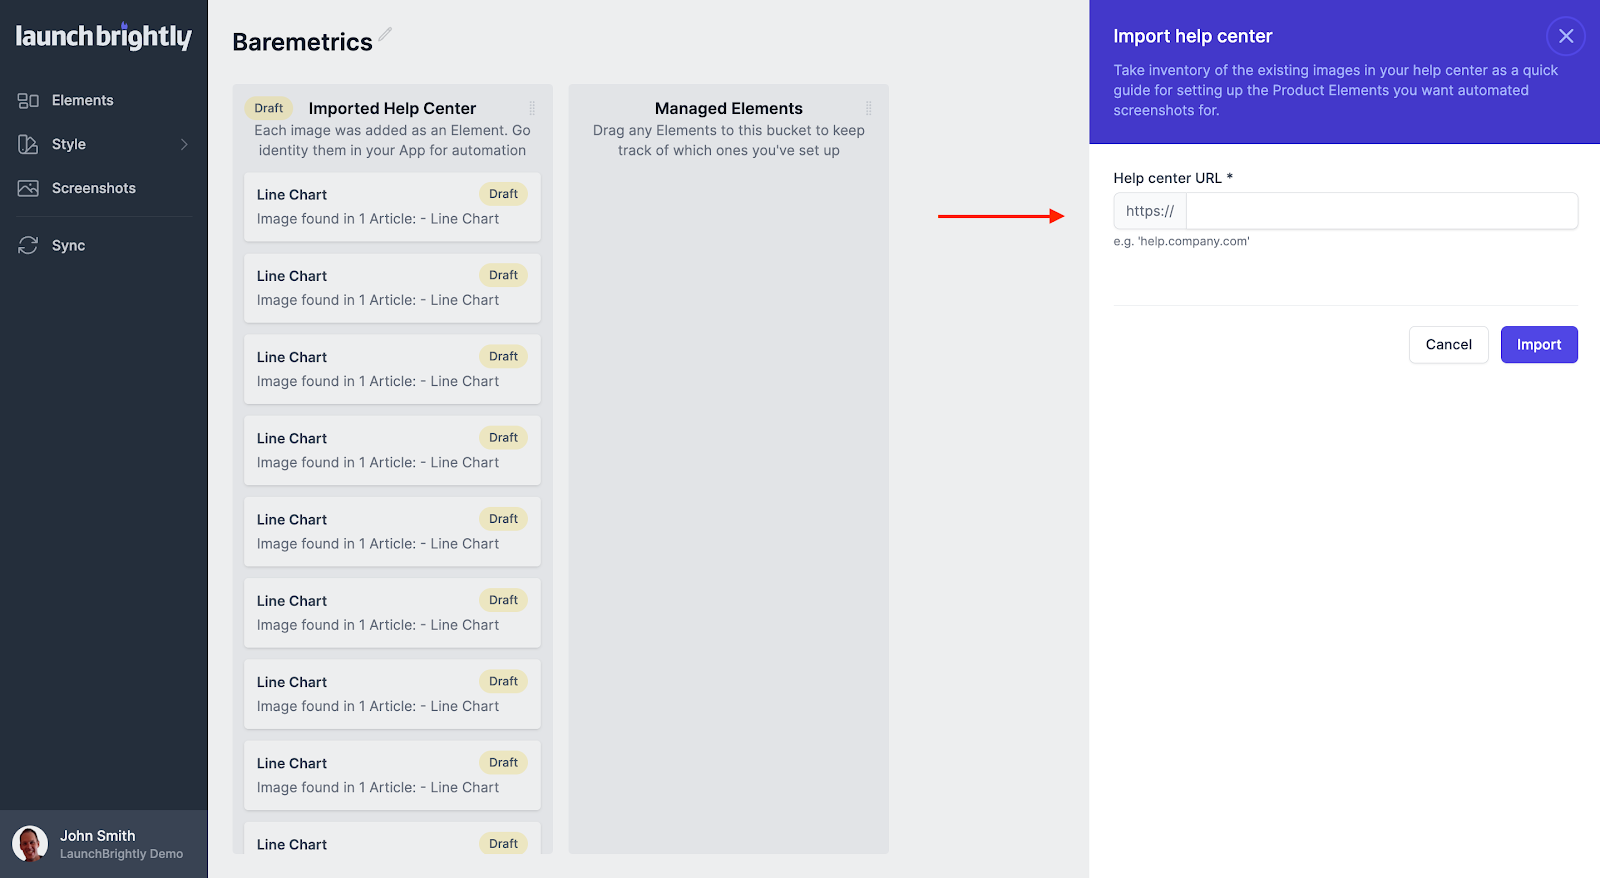Click the pencil icon beside Baremetrics
This screenshot has height=878, width=1600.
coord(385,35)
